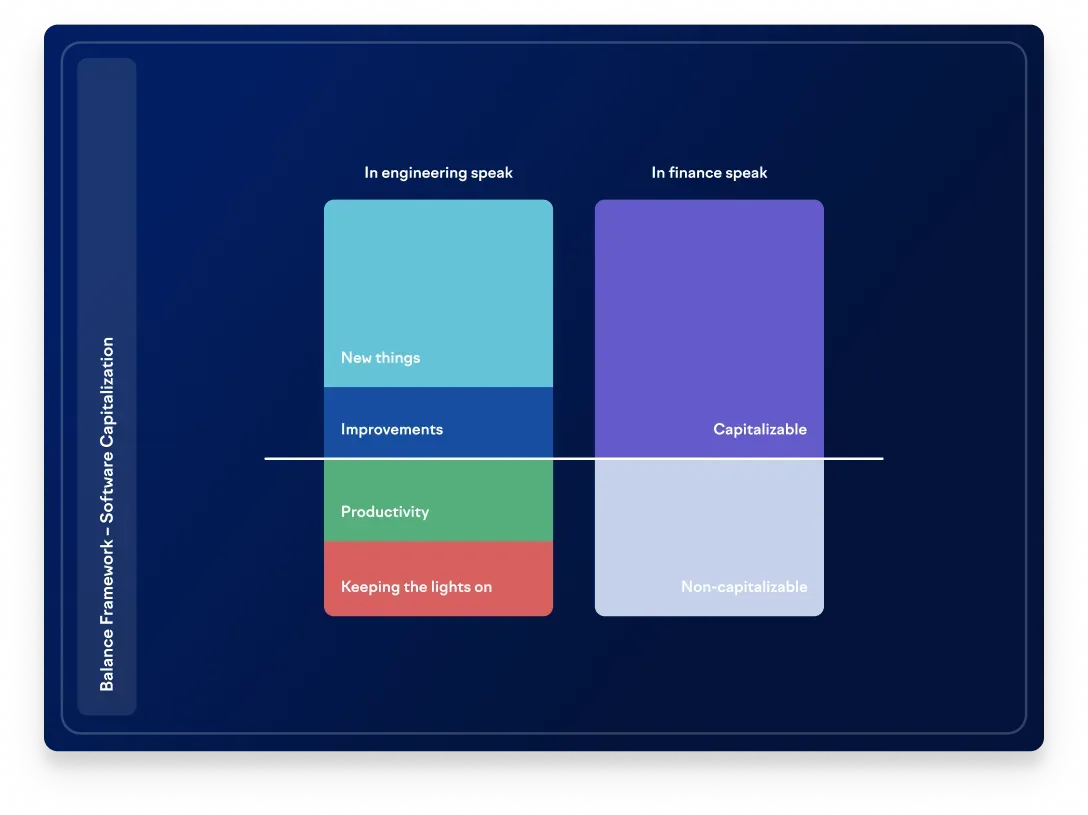Click the pale 'Non-capitalizable' block
1088x815 pixels.
click(x=709, y=538)
